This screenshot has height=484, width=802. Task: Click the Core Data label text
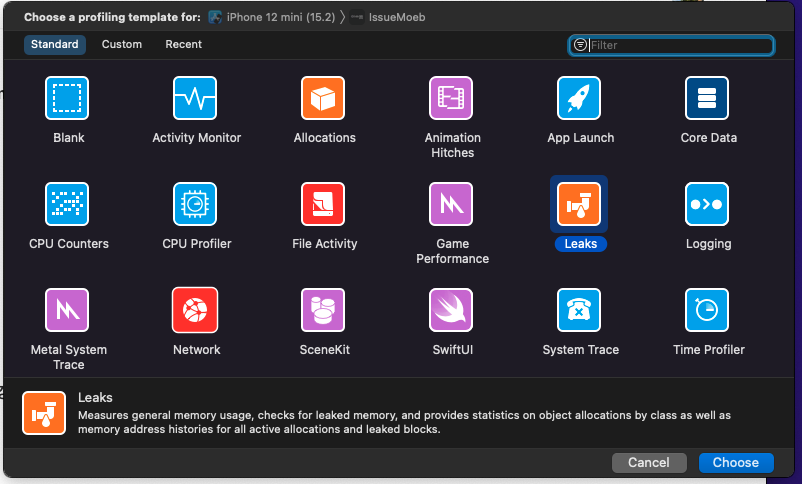tap(708, 138)
